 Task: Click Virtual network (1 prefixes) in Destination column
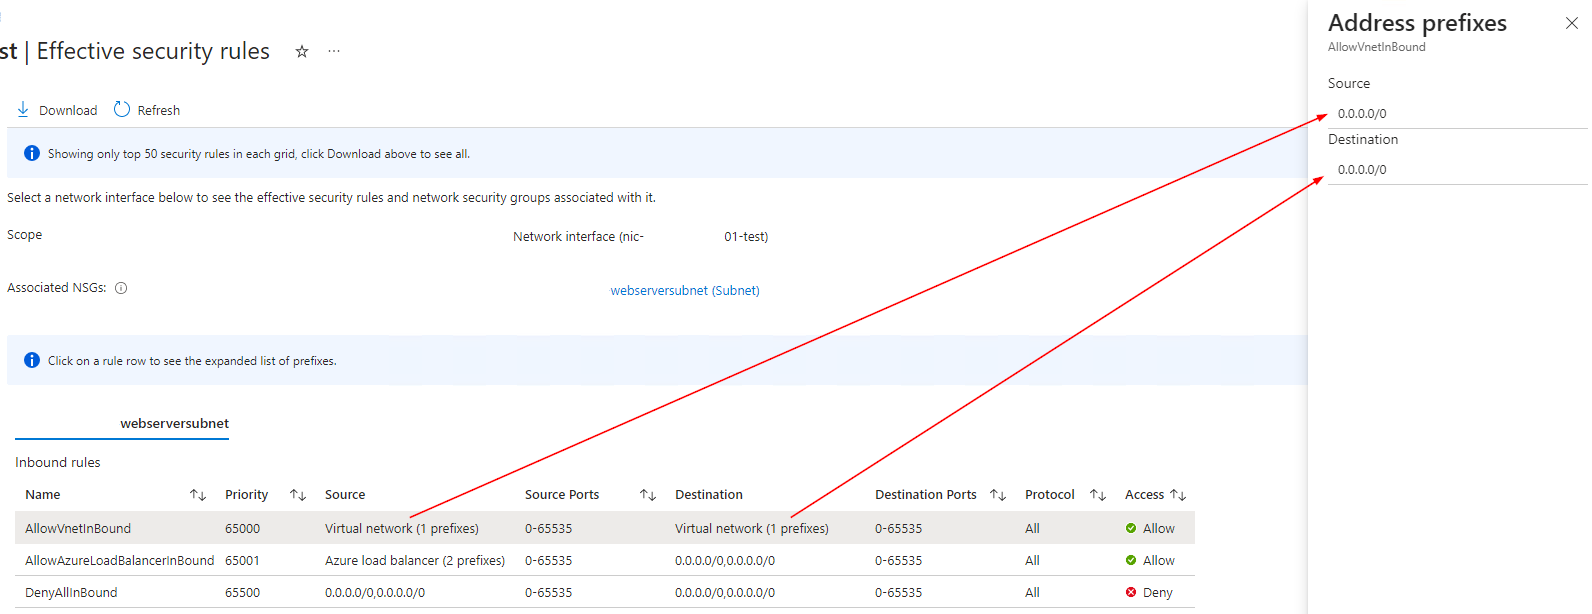pyautogui.click(x=752, y=529)
